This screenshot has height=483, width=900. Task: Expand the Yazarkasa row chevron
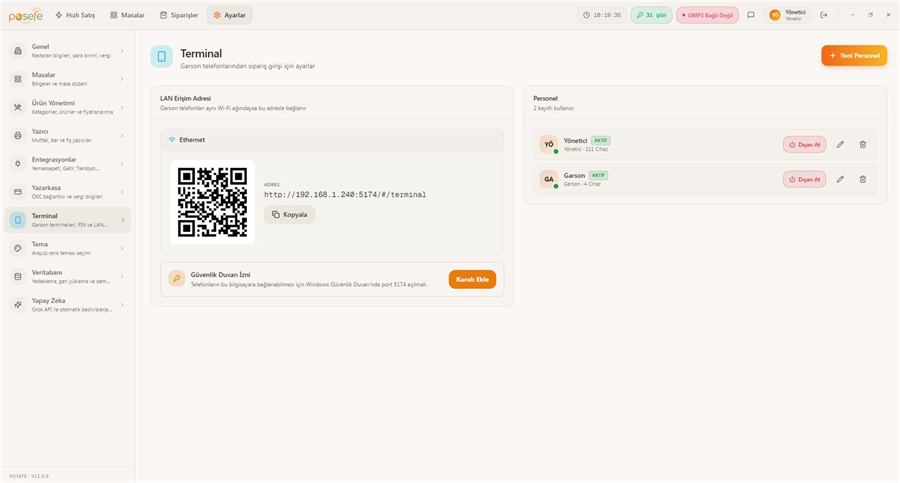(122, 192)
